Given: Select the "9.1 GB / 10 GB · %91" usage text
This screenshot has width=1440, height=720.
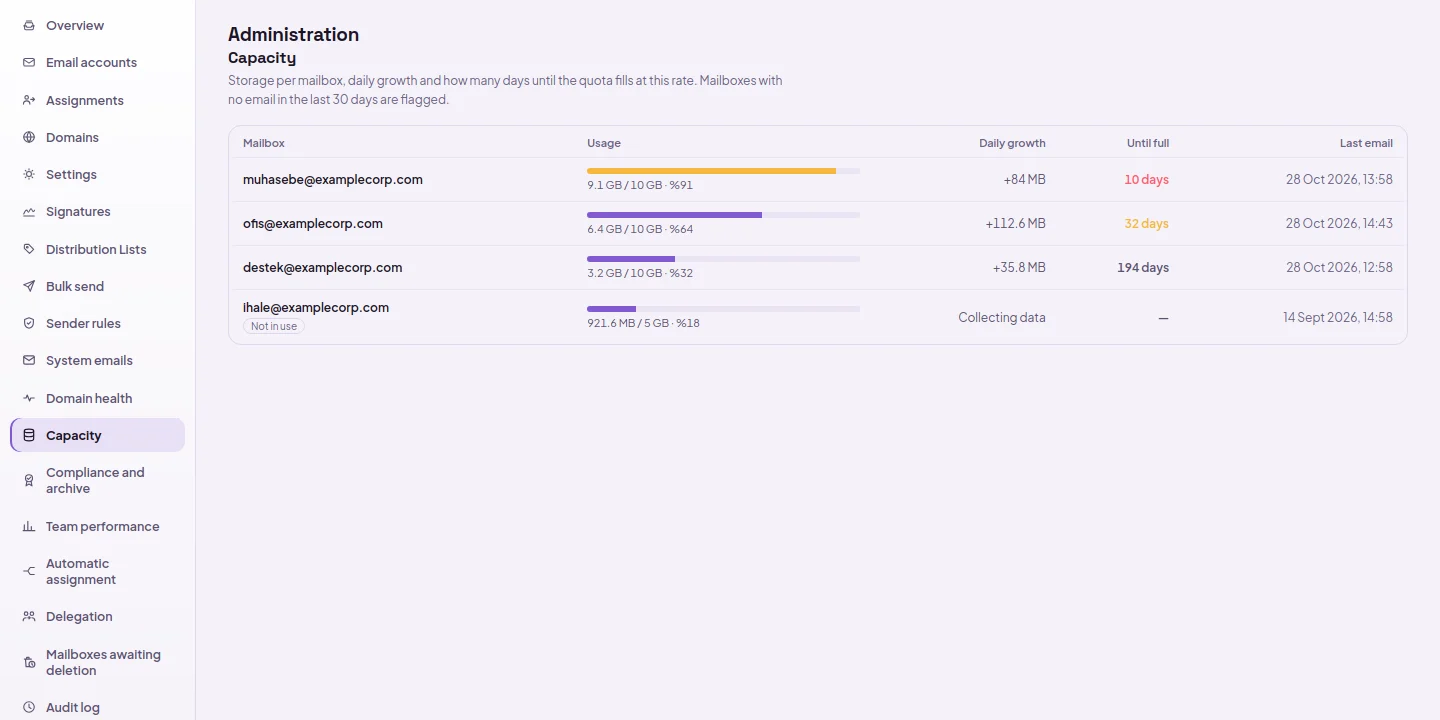Looking at the screenshot, I should pos(640,185).
